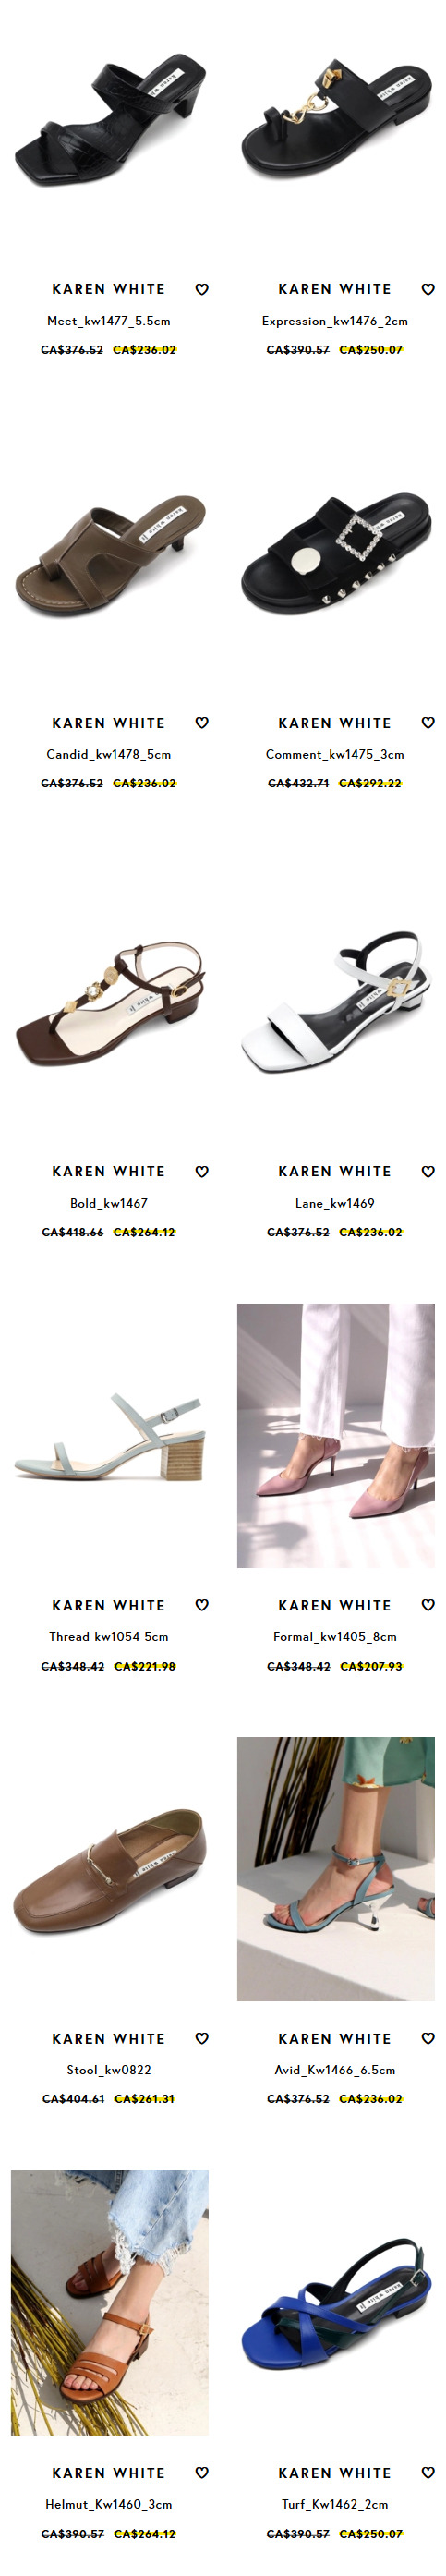
Task: Click heart icon for Expression_kw1476_2cm
Action: pyautogui.click(x=428, y=289)
